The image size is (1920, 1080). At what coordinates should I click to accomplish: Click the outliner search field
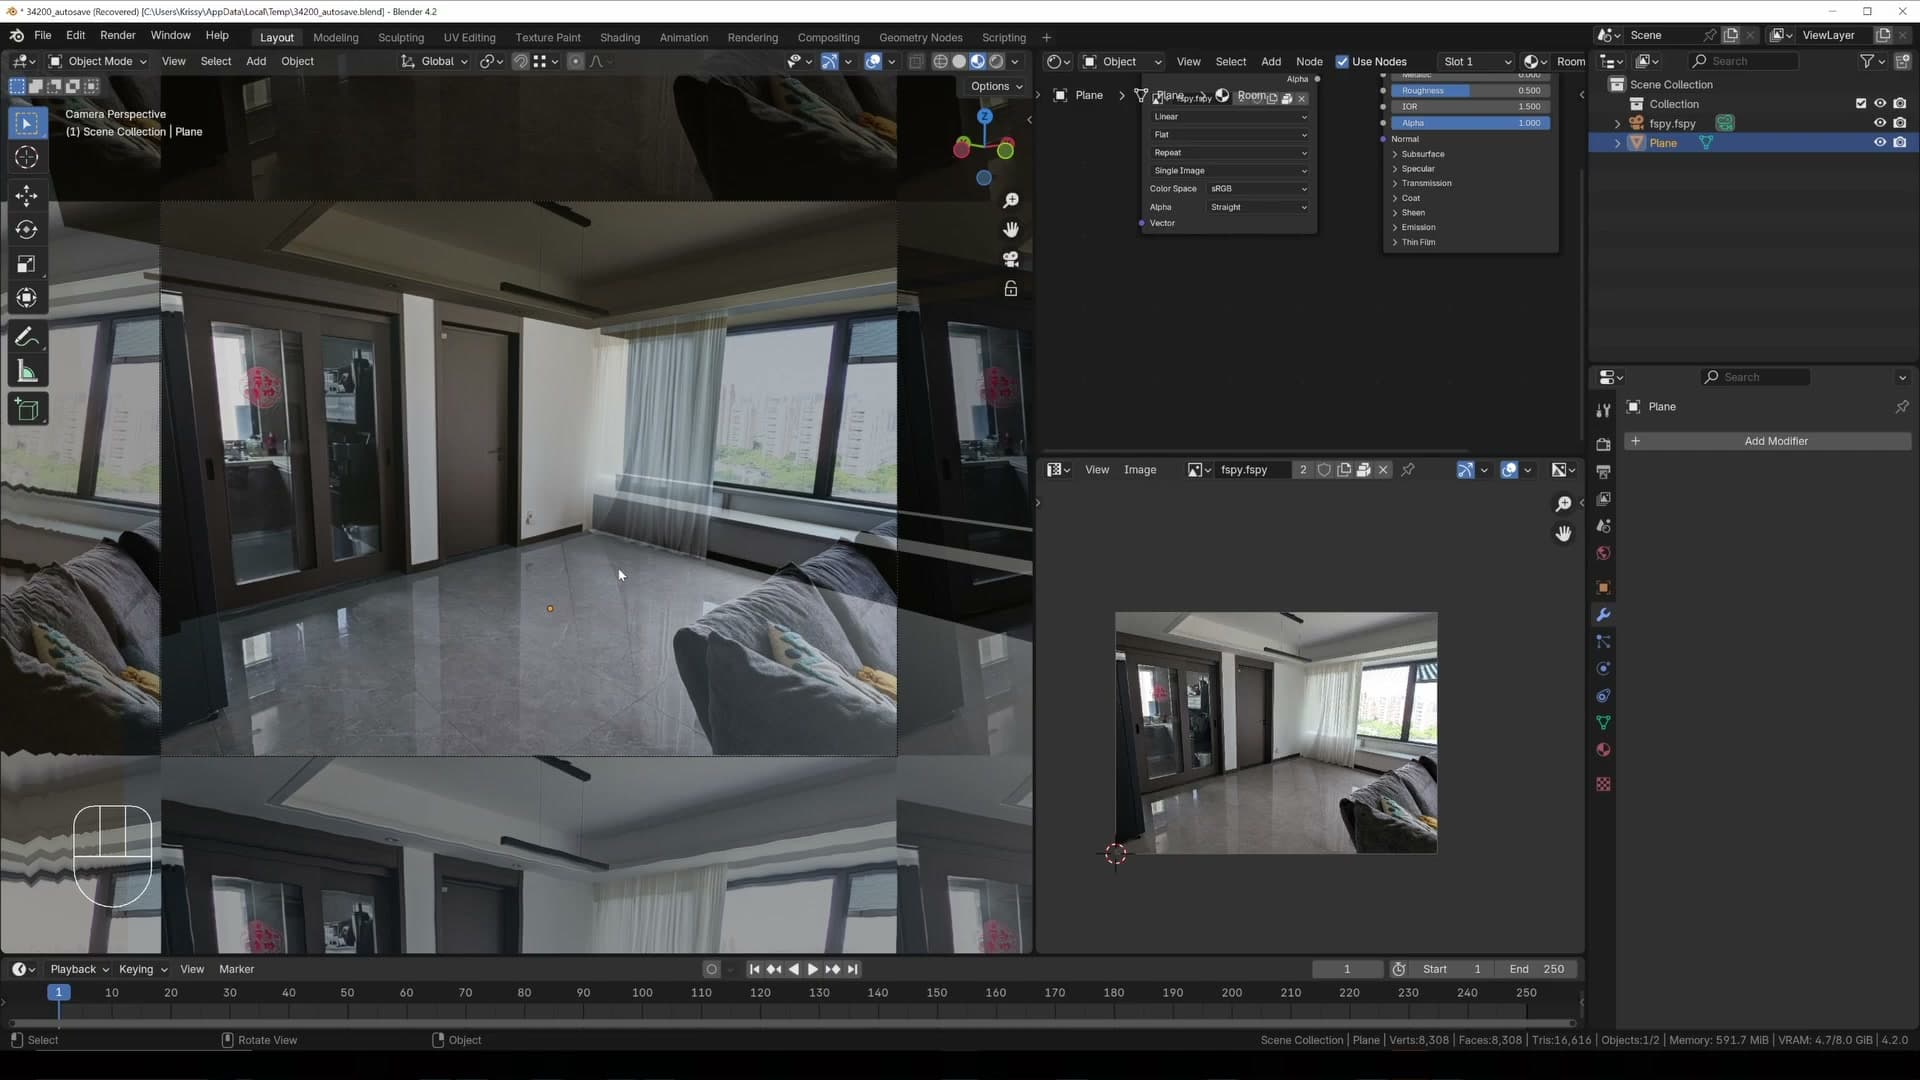click(1745, 62)
